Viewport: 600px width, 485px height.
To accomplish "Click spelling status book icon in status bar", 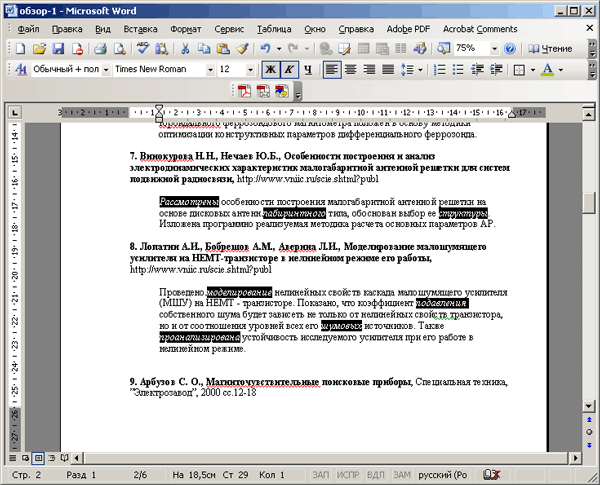I will tap(491, 475).
